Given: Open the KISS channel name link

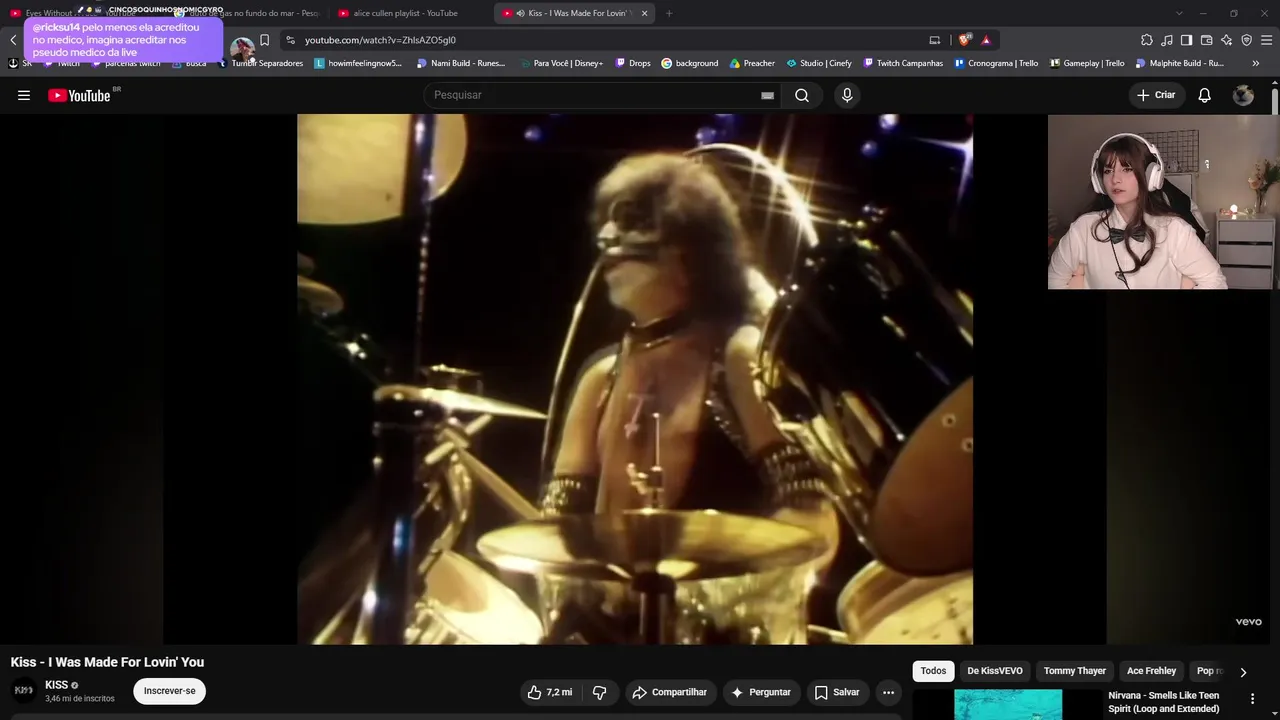Looking at the screenshot, I should [56, 685].
